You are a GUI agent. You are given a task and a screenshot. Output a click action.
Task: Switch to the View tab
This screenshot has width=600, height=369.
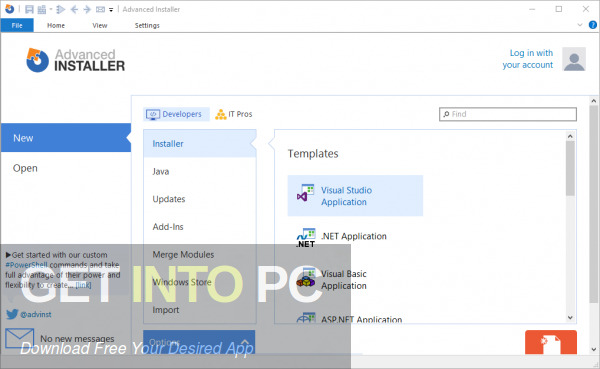[x=99, y=25]
